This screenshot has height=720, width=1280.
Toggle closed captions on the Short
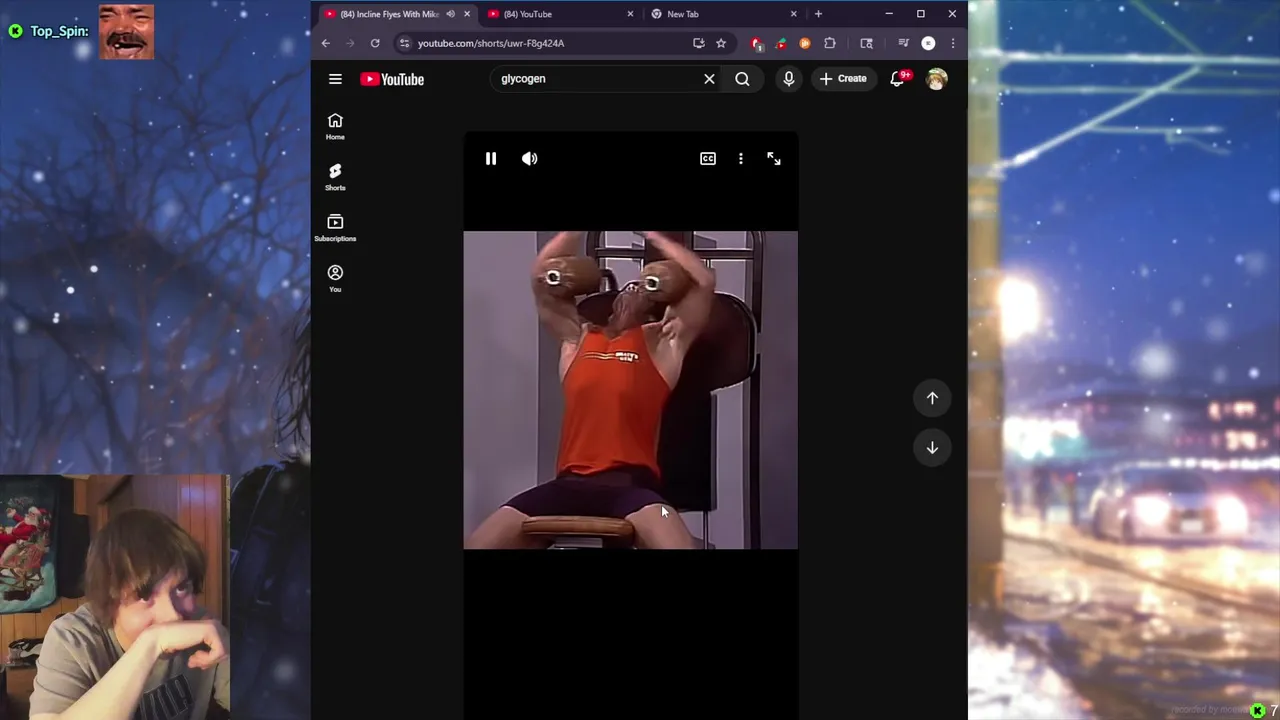coord(708,159)
